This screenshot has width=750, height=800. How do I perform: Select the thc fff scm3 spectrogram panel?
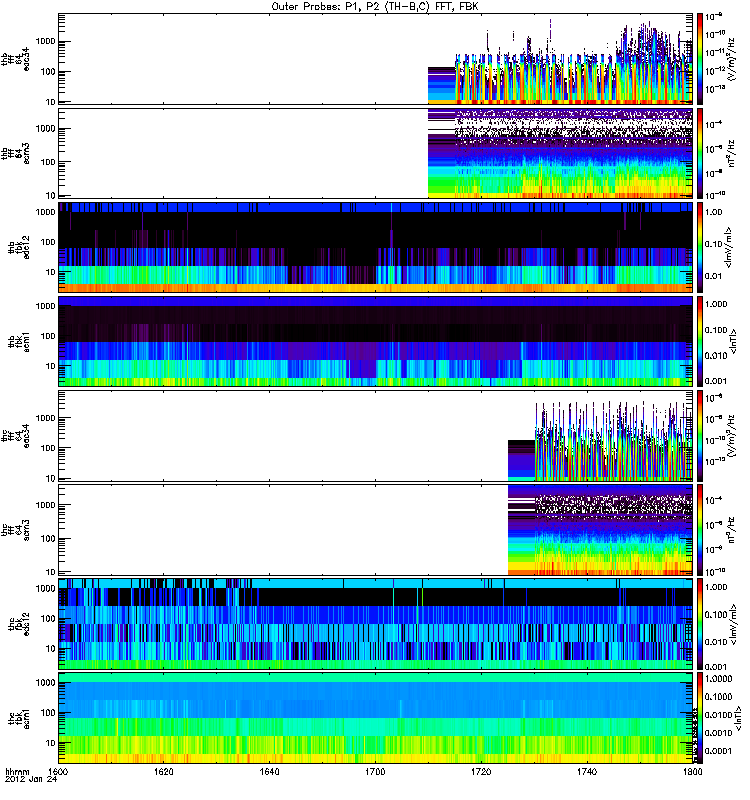tap(375, 530)
